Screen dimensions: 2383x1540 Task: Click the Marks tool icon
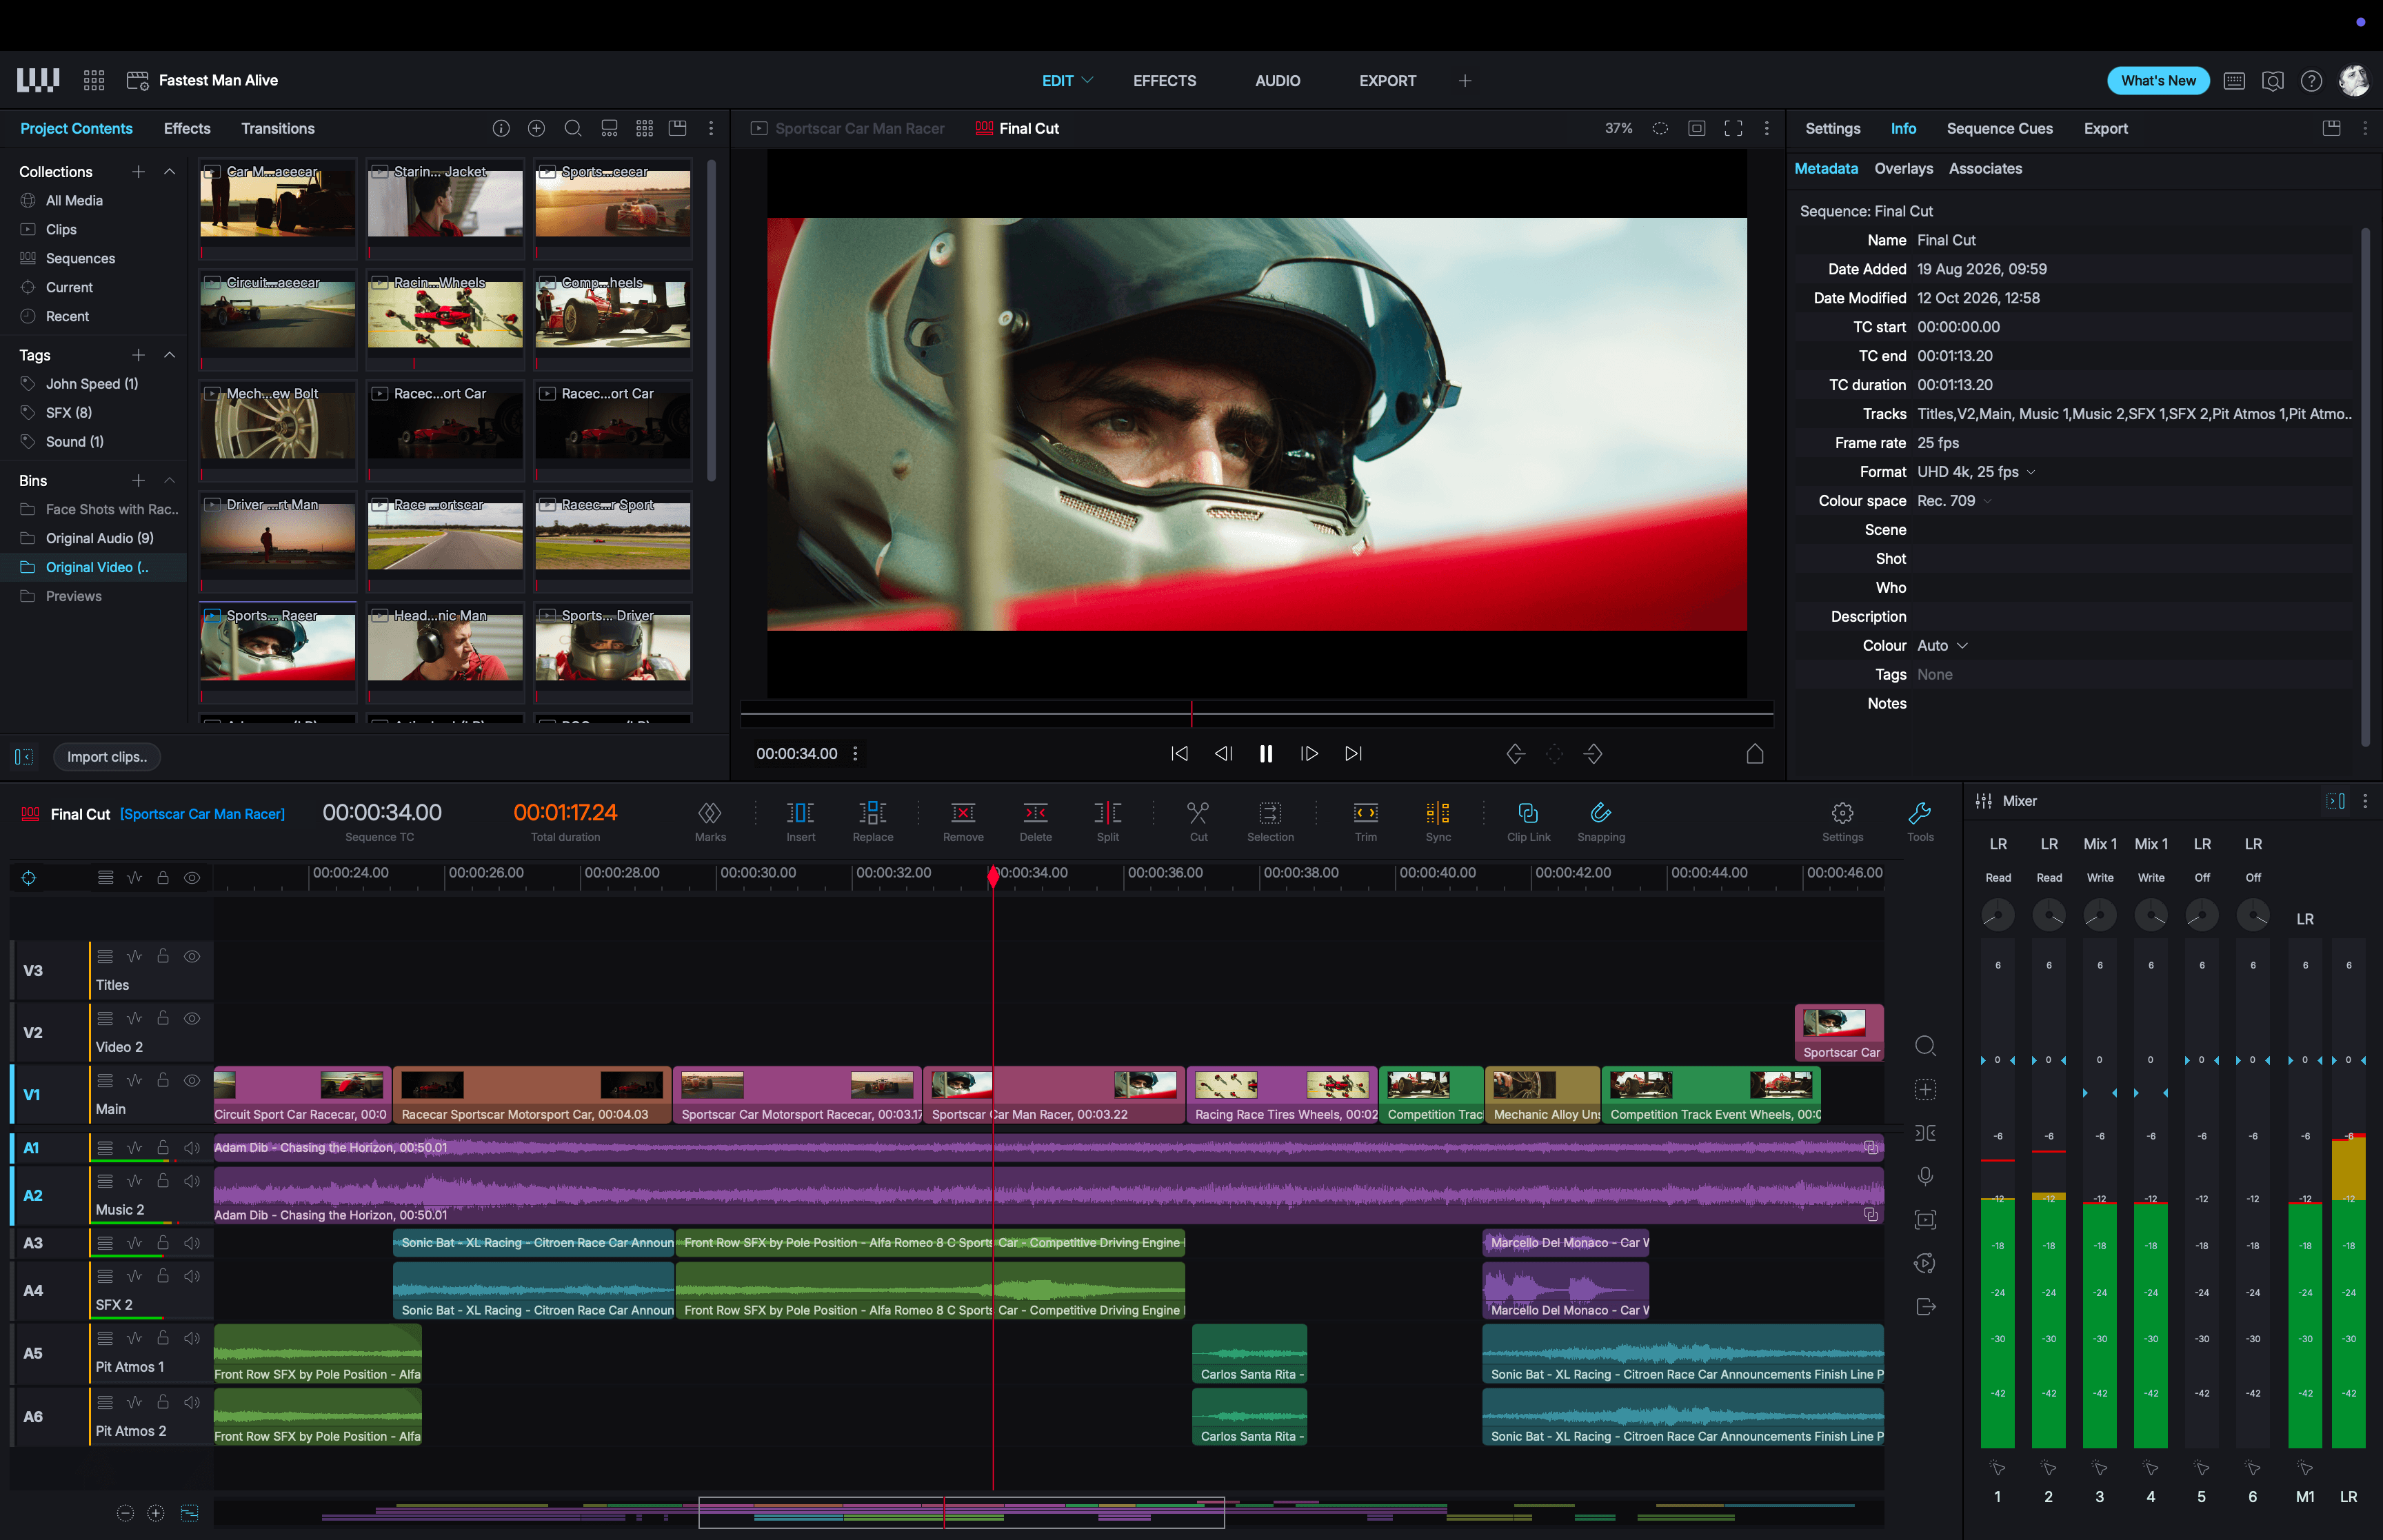pos(709,812)
